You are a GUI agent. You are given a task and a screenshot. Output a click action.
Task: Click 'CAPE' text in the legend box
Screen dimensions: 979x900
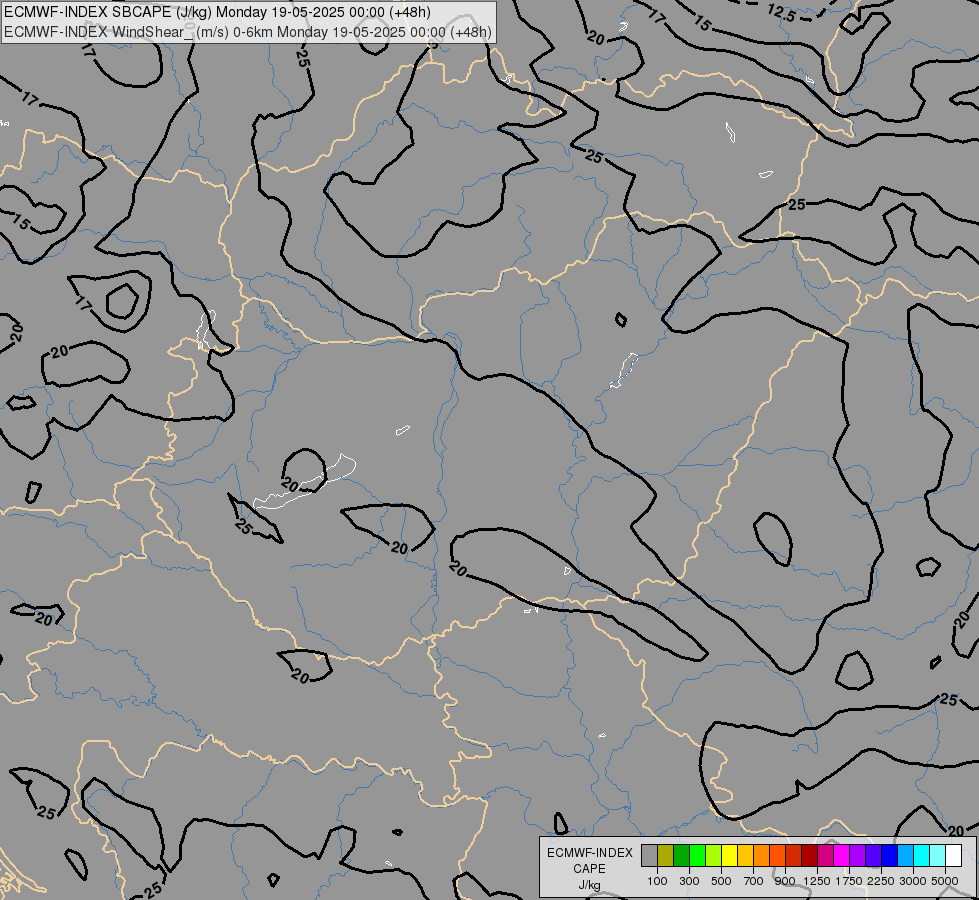(x=589, y=868)
